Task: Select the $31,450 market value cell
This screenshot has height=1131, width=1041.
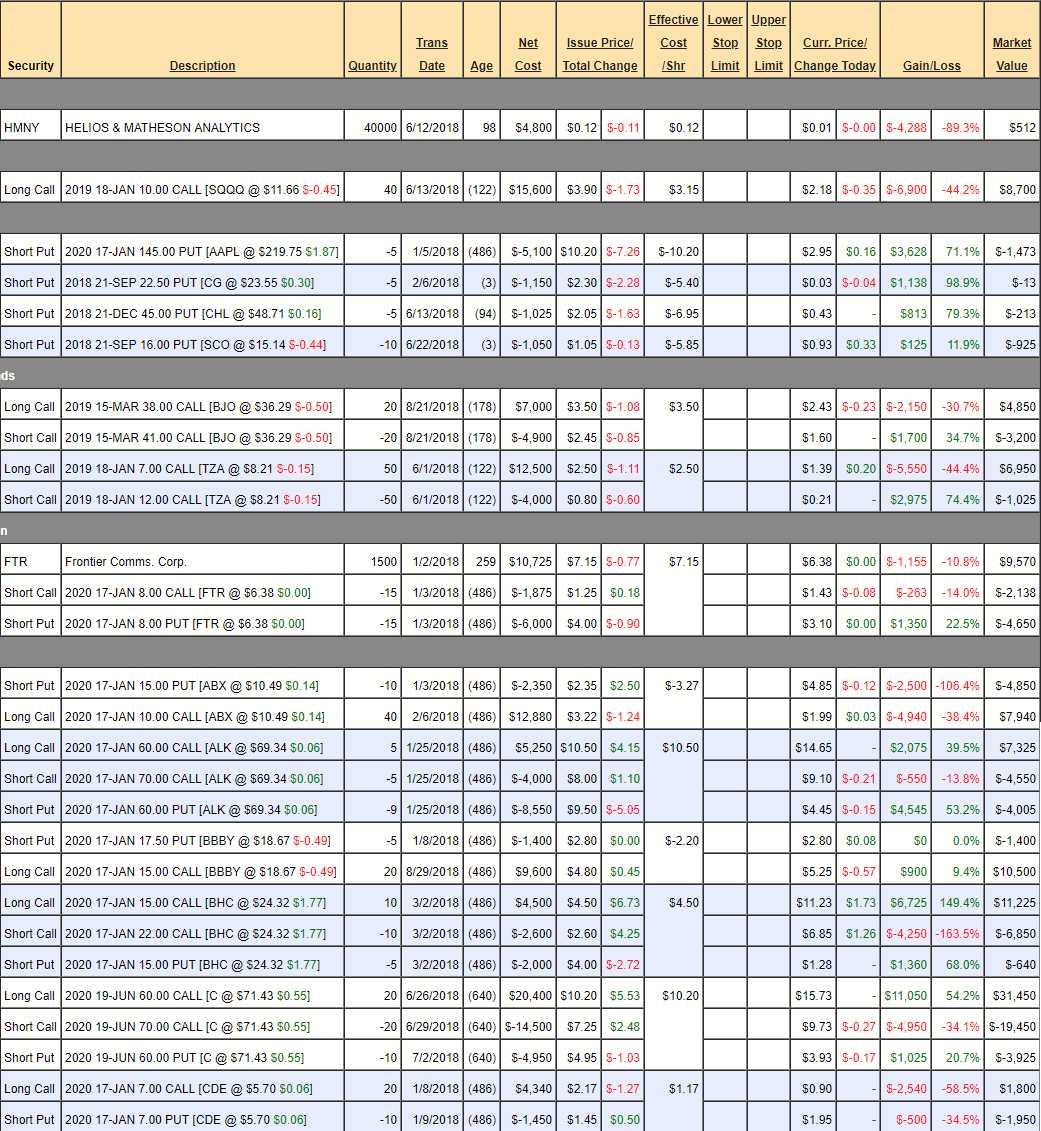Action: click(1011, 996)
